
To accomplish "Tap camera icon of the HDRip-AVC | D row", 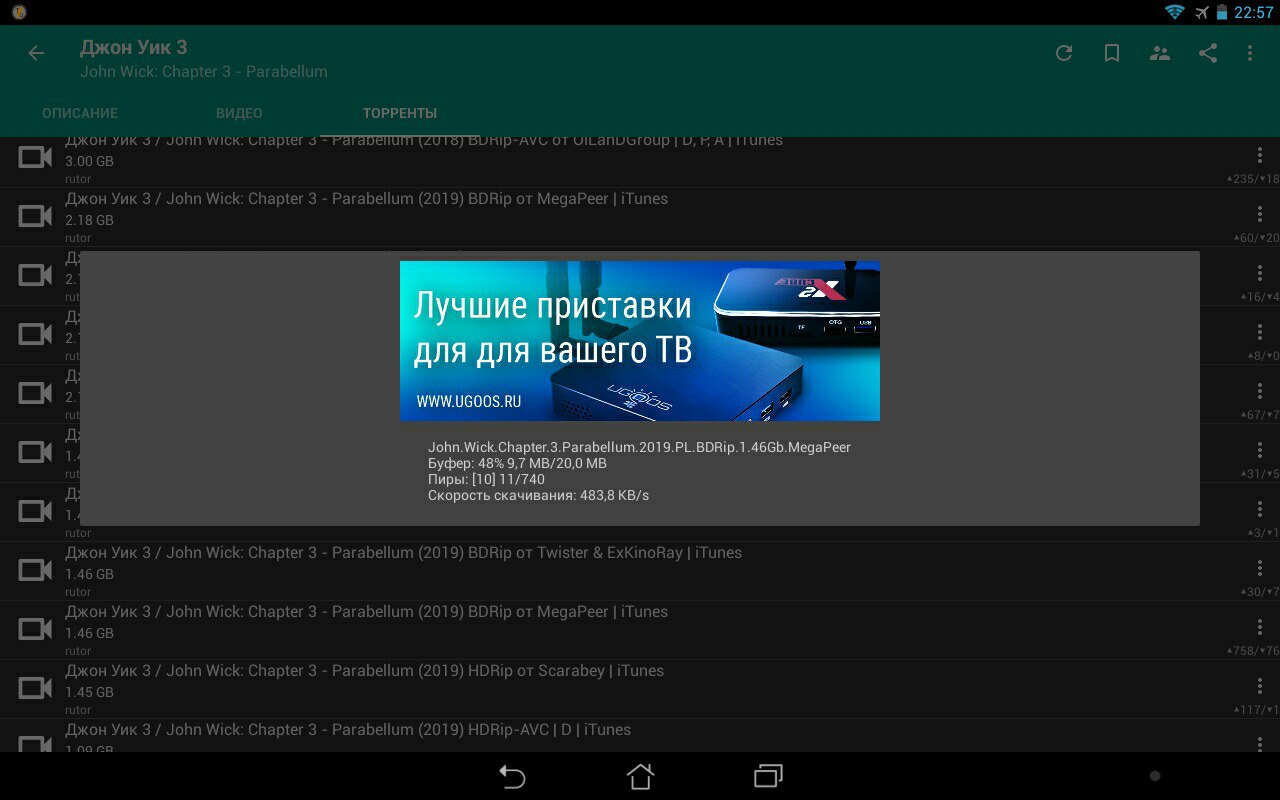I will point(36,744).
